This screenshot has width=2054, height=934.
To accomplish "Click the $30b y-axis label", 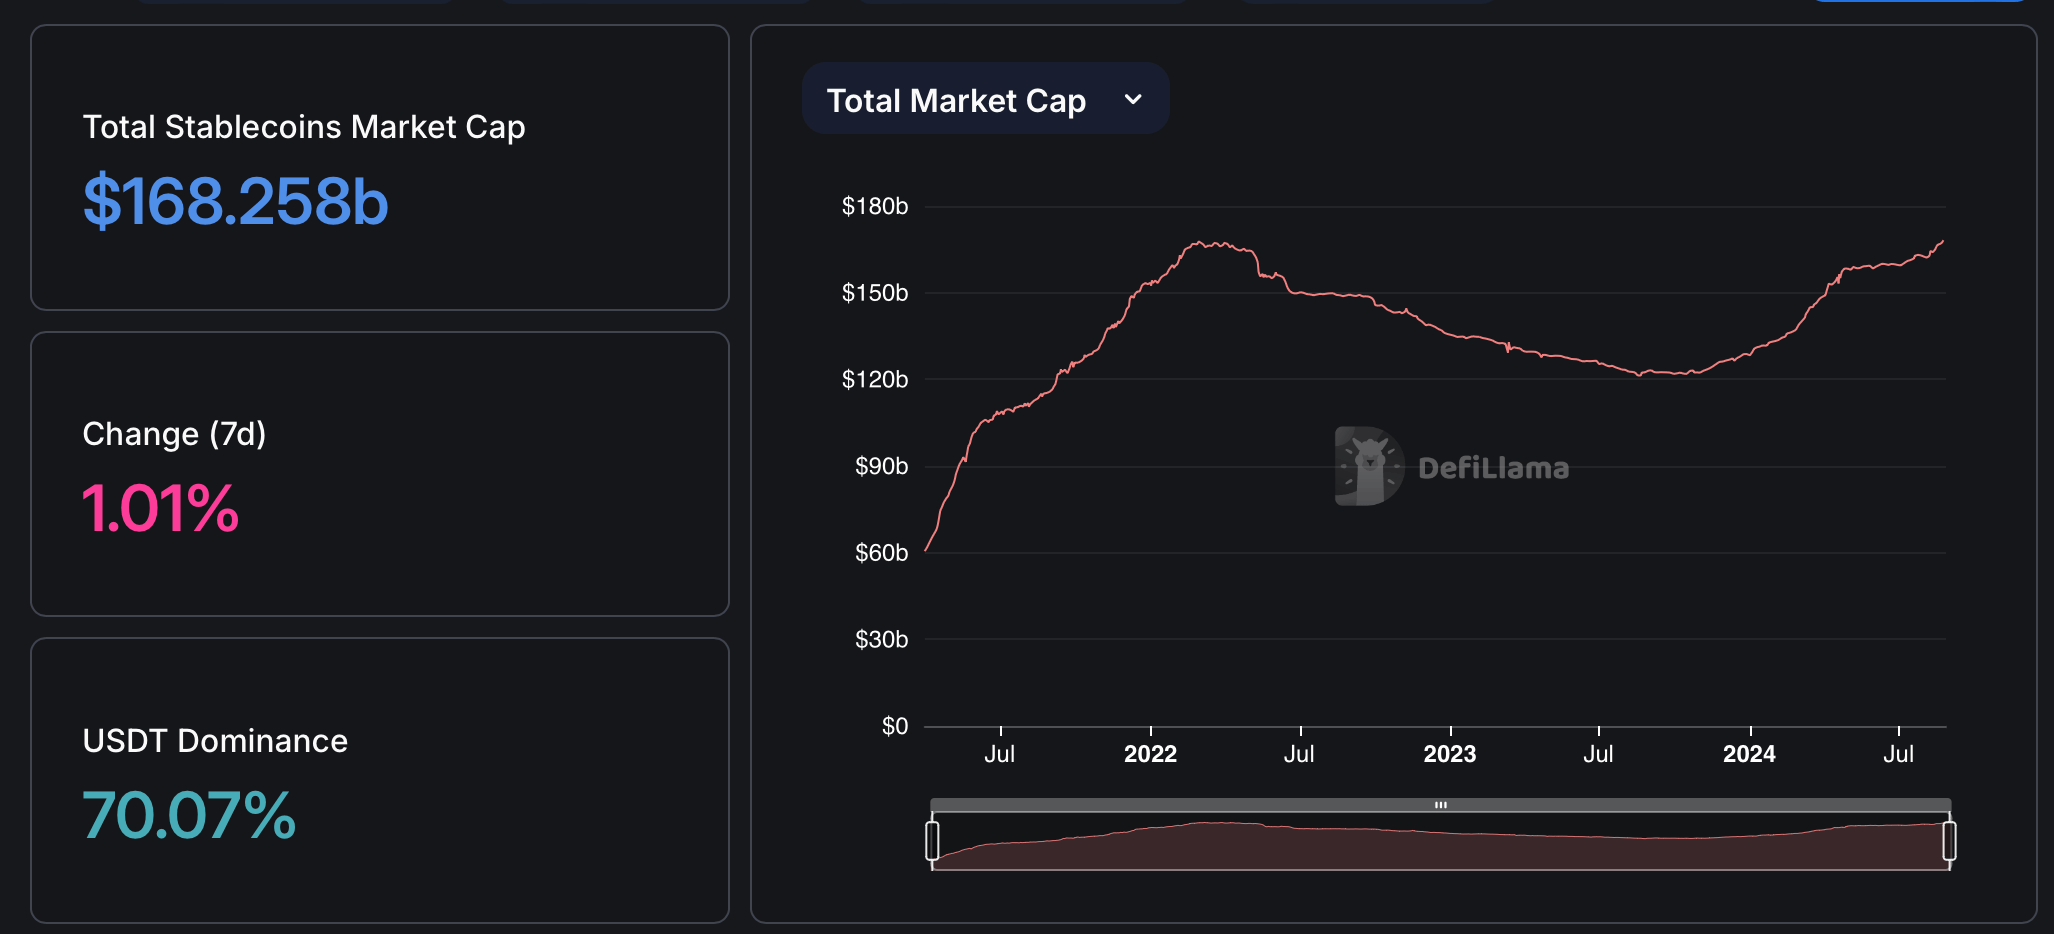I will coord(881,639).
